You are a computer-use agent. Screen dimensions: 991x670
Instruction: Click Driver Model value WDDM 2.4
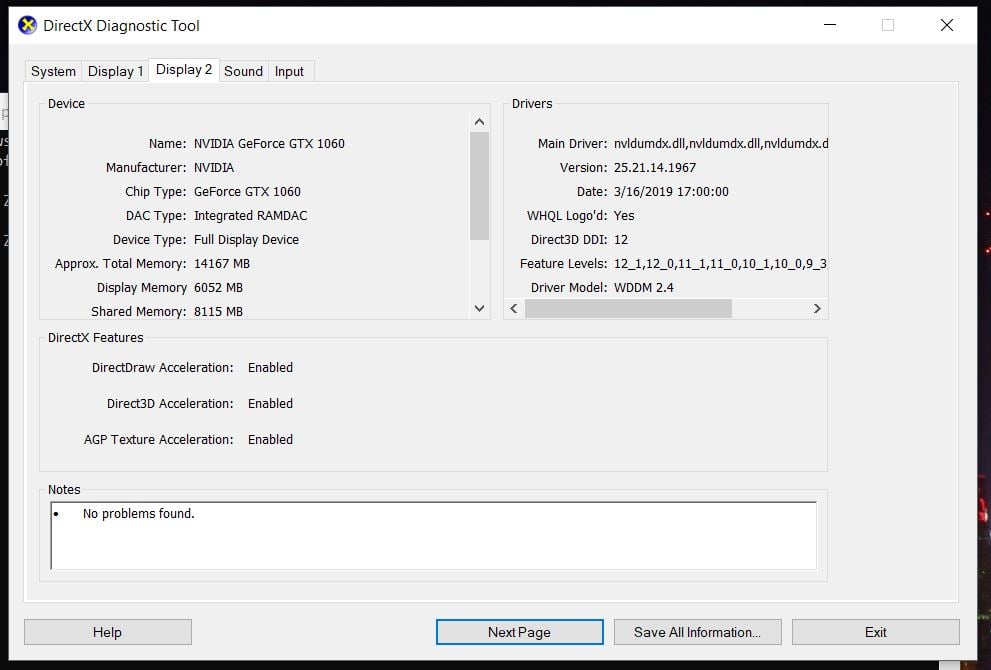[643, 288]
